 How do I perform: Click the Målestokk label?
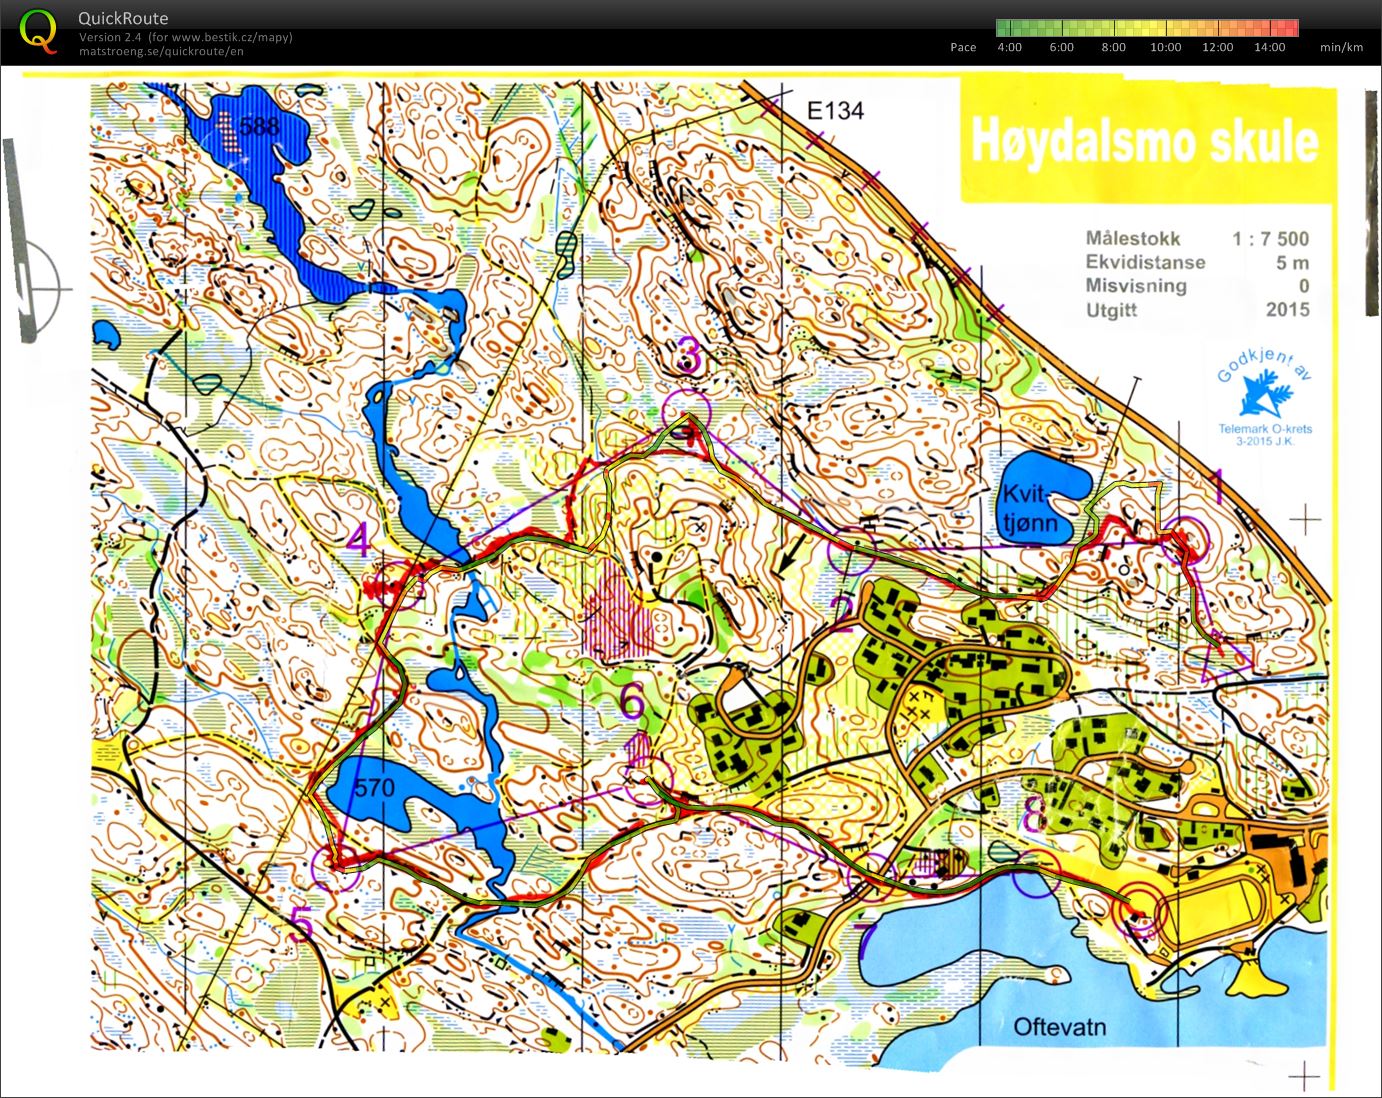tap(1133, 238)
